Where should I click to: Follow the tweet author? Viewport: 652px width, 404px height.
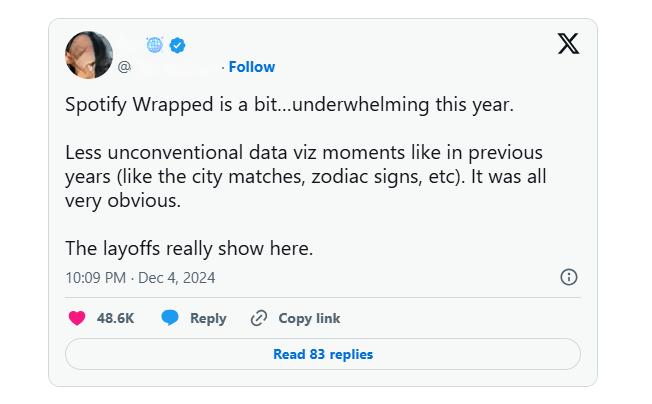[251, 67]
